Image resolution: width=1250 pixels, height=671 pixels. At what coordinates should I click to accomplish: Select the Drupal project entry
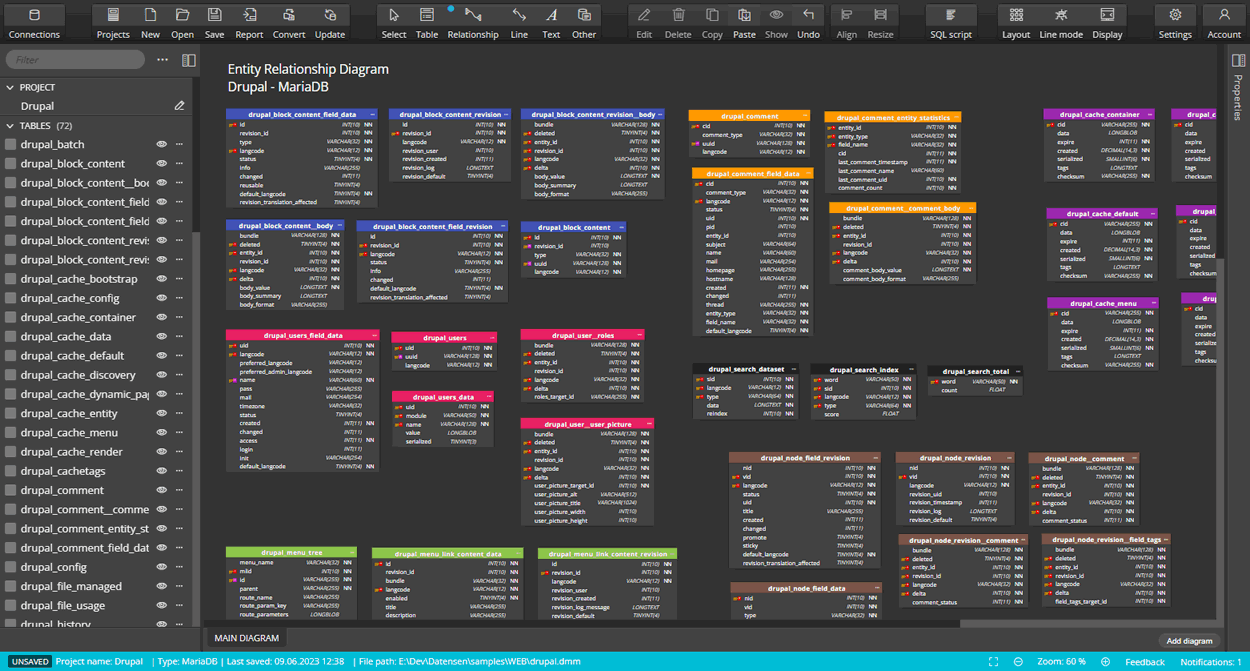(37, 106)
